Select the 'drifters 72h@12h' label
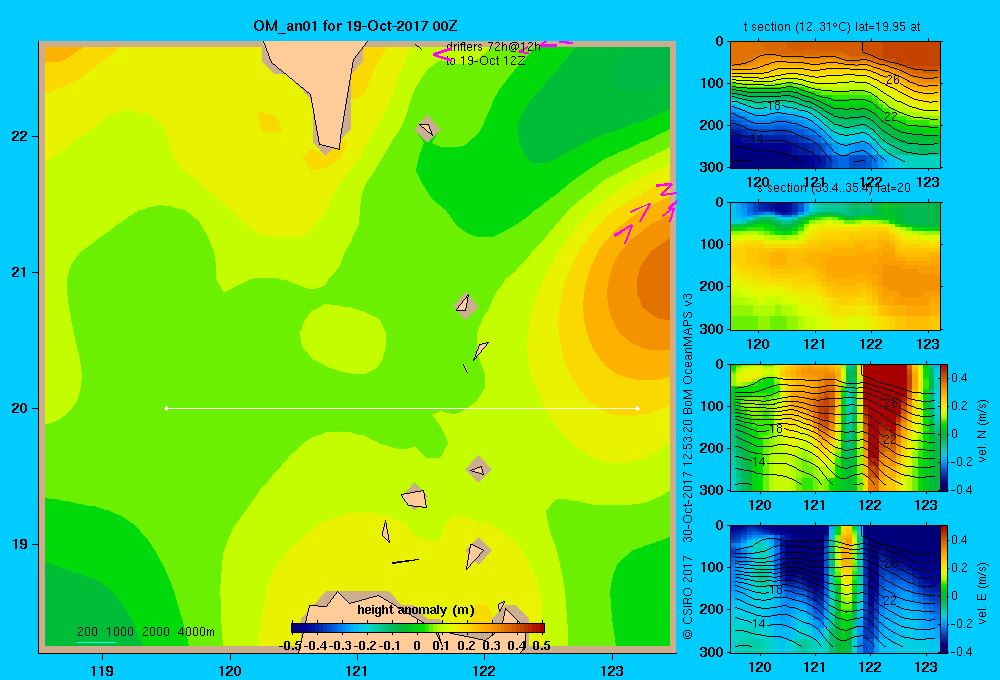 click(493, 47)
